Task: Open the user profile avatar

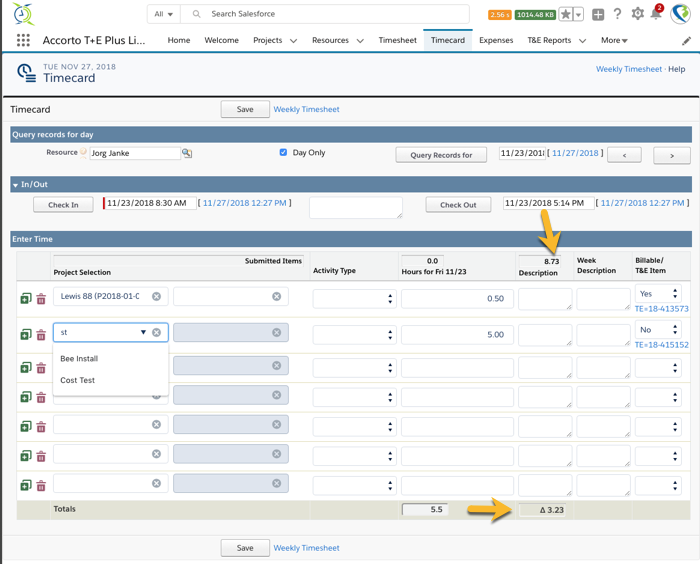Action: tap(680, 14)
